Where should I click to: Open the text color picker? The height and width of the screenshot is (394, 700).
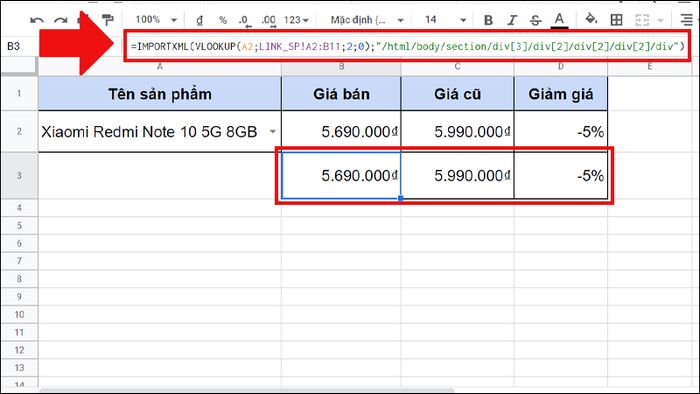[x=559, y=20]
